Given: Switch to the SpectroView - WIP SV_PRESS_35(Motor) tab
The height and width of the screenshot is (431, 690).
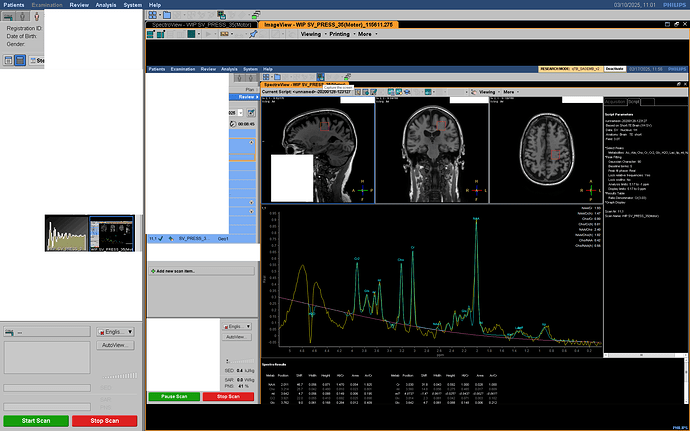Looking at the screenshot, I should (202, 25).
